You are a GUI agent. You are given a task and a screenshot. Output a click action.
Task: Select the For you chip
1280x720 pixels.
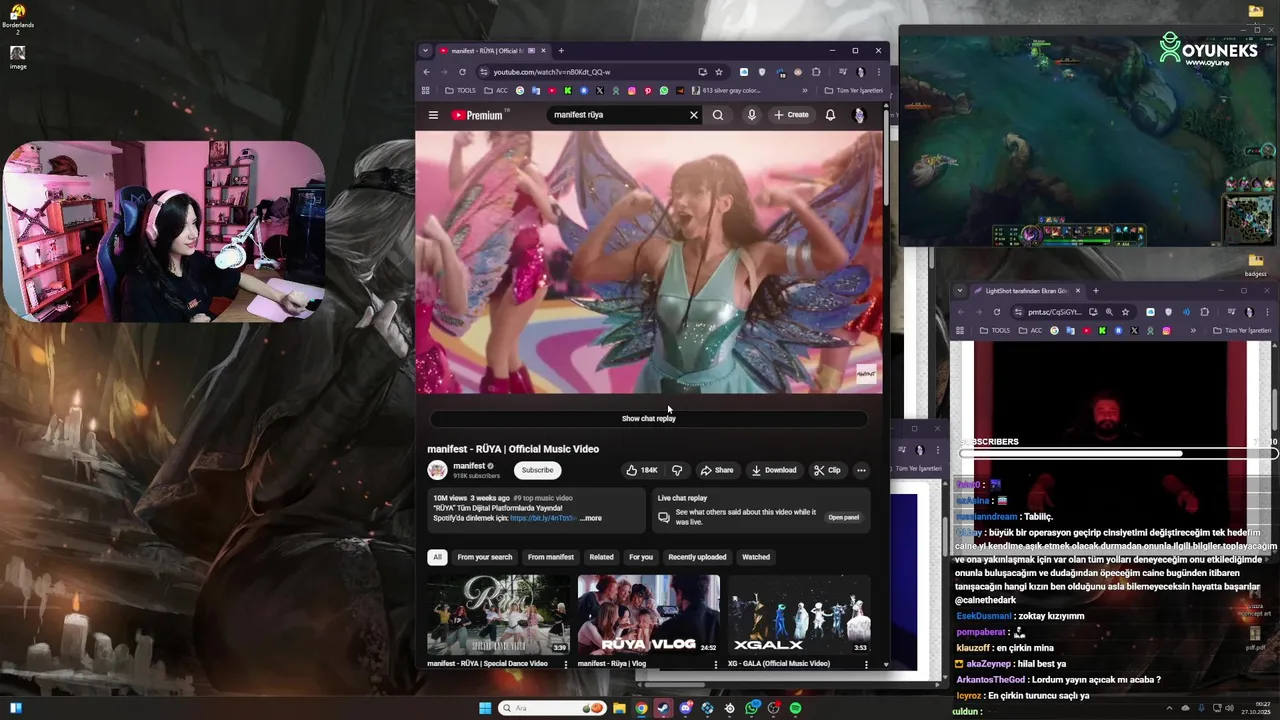pos(641,557)
